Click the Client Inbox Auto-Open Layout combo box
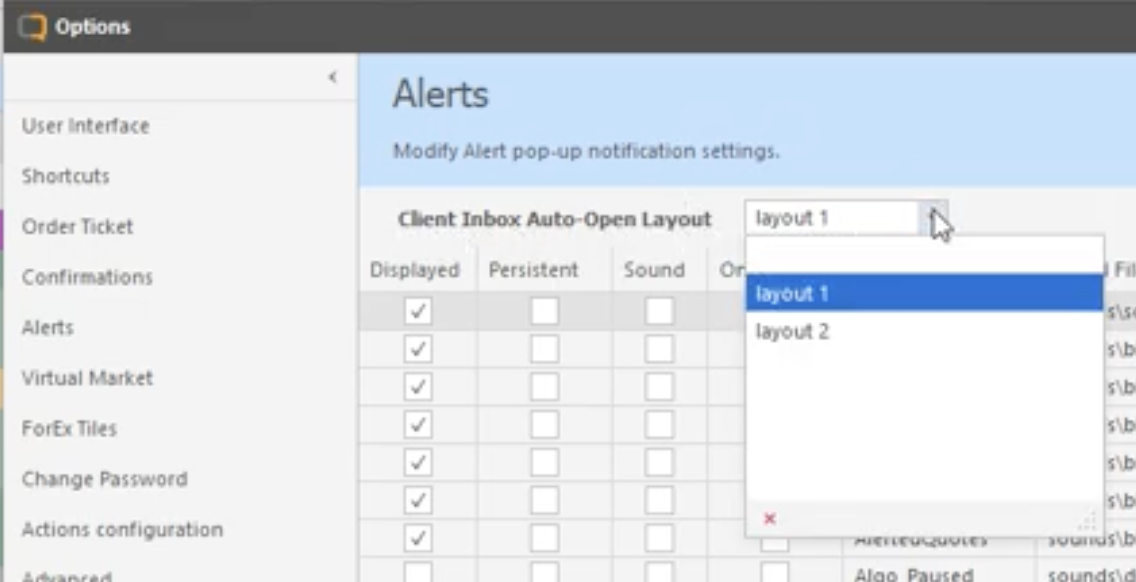The height and width of the screenshot is (582, 1136). tap(846, 218)
